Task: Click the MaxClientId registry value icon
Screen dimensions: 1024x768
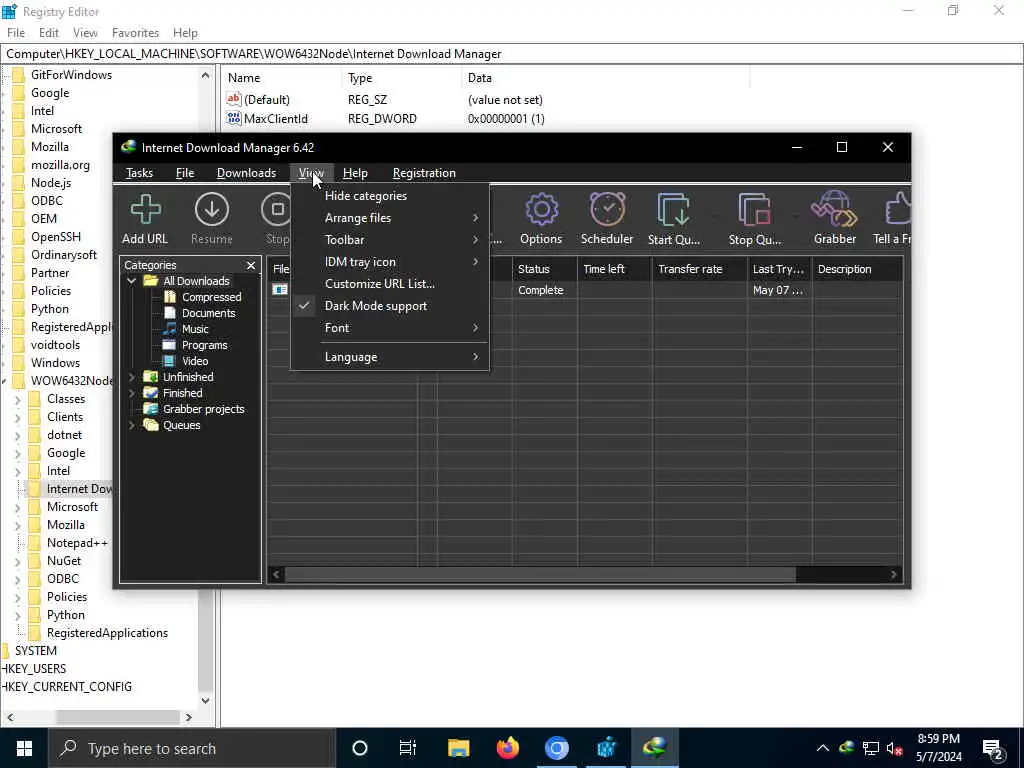Action: (234, 118)
